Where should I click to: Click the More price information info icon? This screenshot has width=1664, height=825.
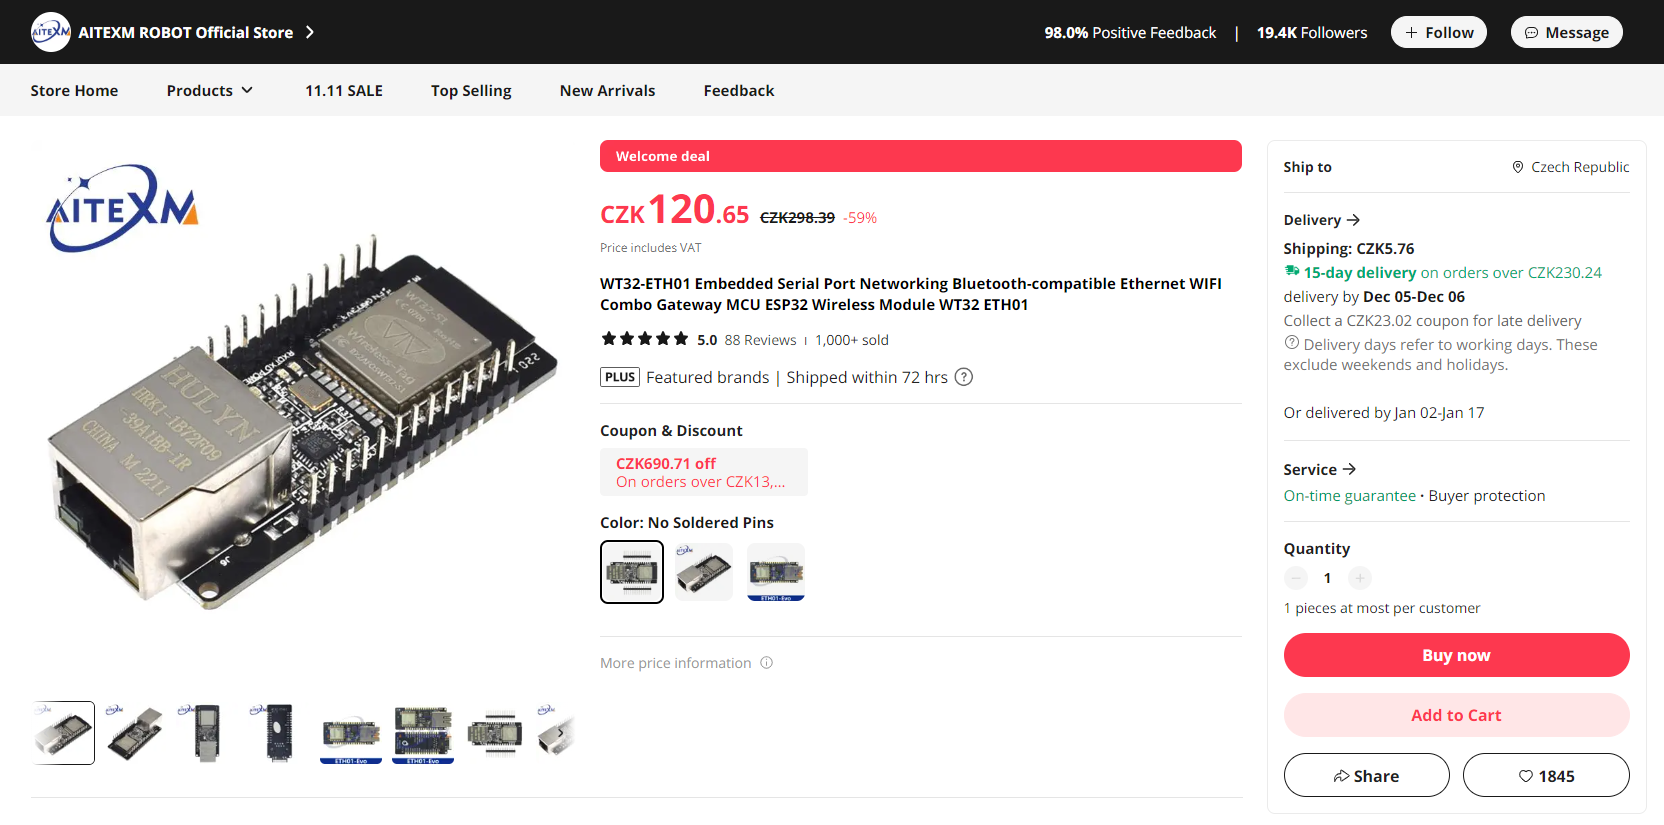(766, 663)
